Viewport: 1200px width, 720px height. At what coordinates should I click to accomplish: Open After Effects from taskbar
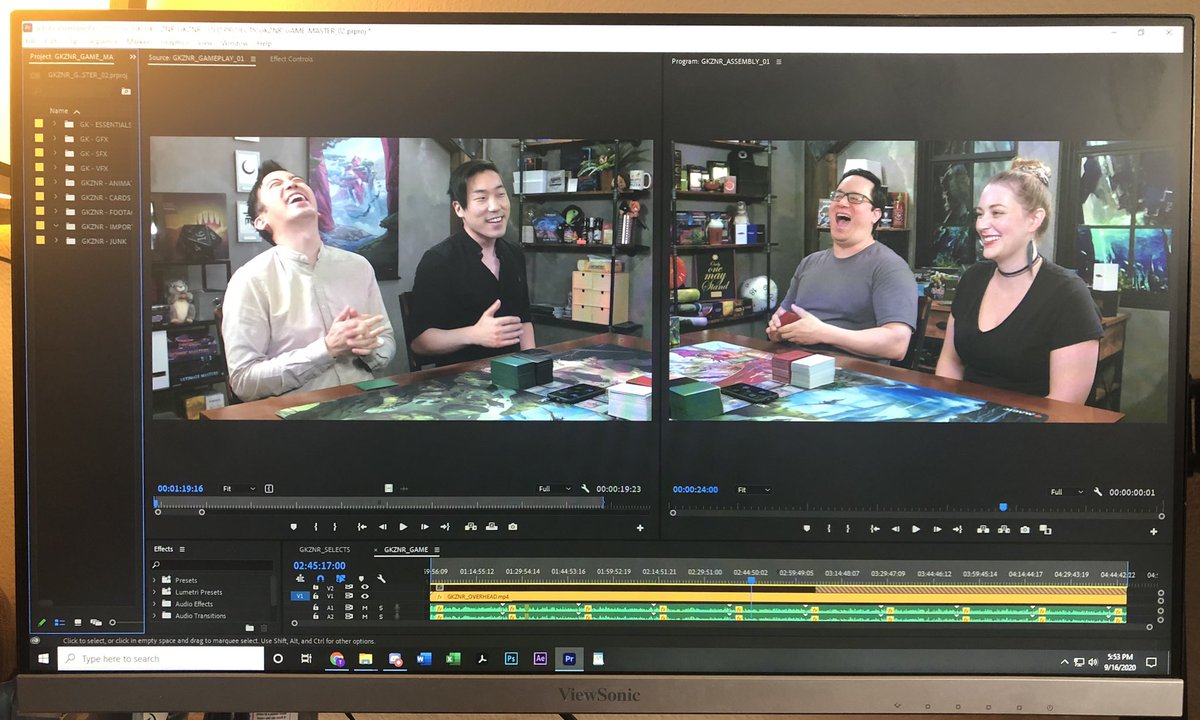[540, 659]
